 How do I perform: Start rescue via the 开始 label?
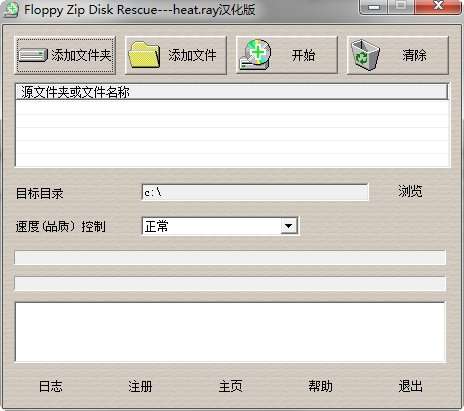(303, 55)
